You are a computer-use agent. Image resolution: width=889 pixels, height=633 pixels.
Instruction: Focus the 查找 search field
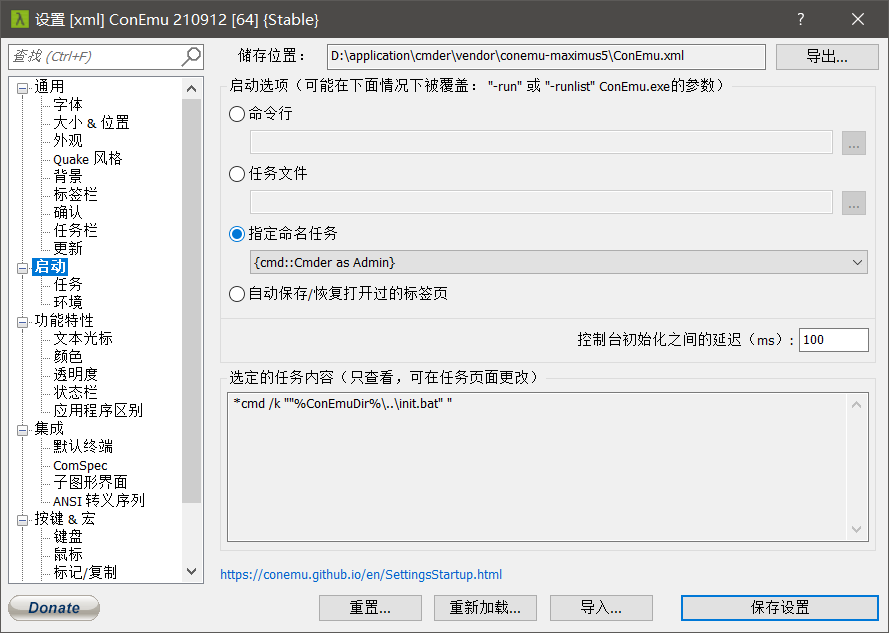point(95,57)
